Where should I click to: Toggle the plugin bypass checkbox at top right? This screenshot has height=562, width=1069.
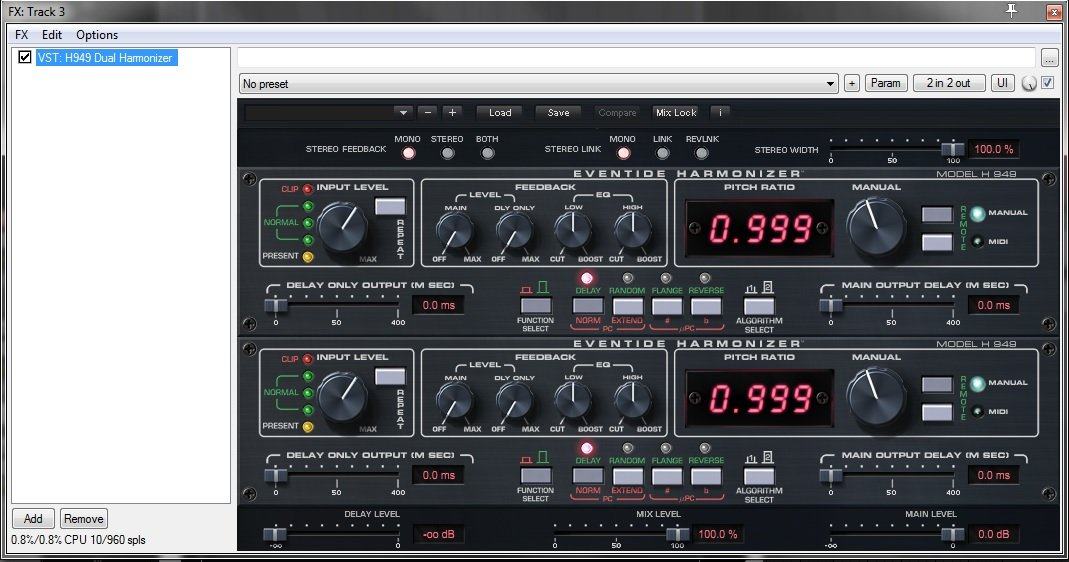[1047, 83]
